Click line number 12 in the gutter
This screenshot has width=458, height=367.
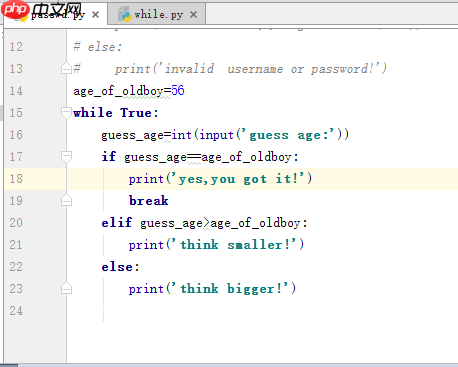tap(16, 47)
